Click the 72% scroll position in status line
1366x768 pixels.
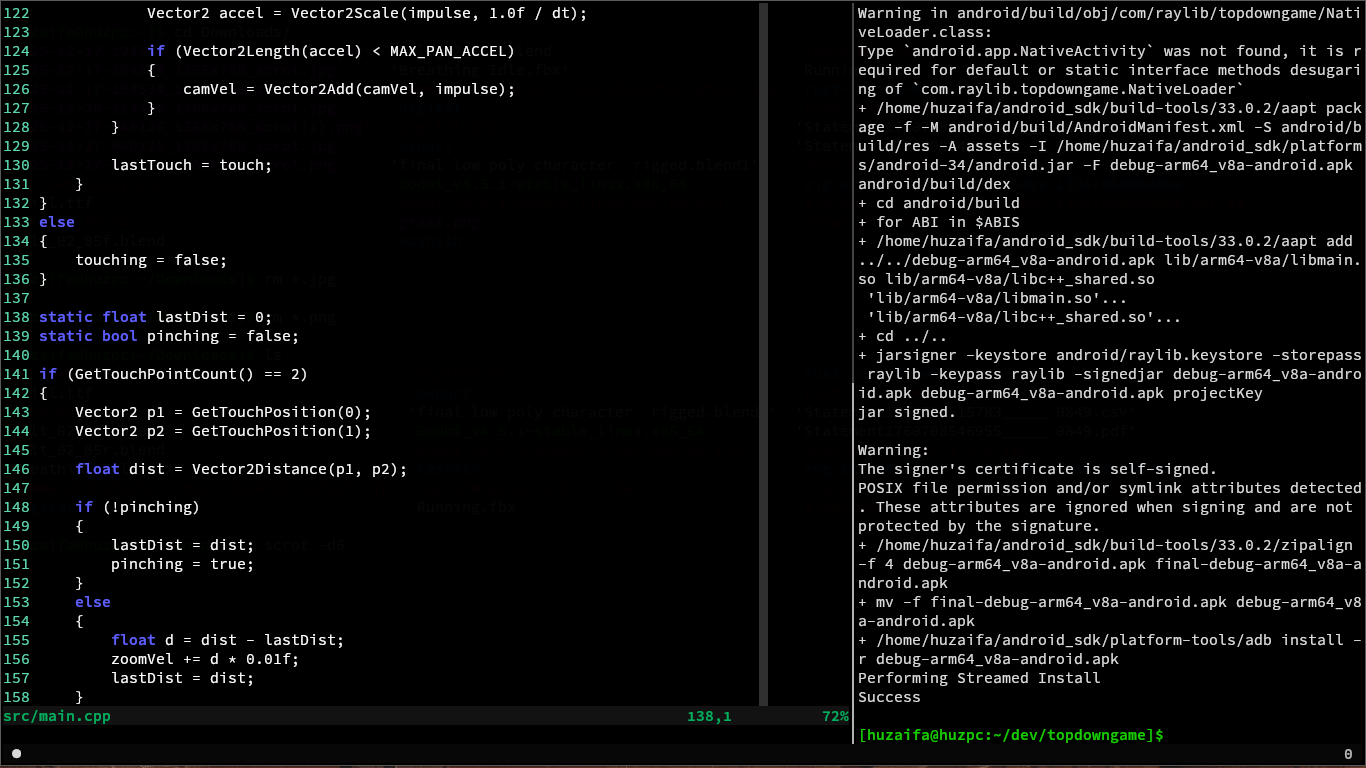(x=834, y=716)
